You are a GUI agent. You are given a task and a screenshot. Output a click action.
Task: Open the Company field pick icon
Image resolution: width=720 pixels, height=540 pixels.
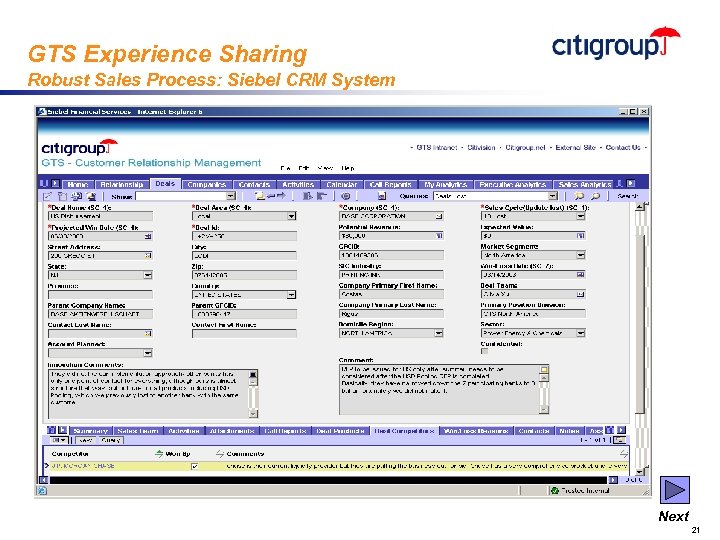coord(439,216)
